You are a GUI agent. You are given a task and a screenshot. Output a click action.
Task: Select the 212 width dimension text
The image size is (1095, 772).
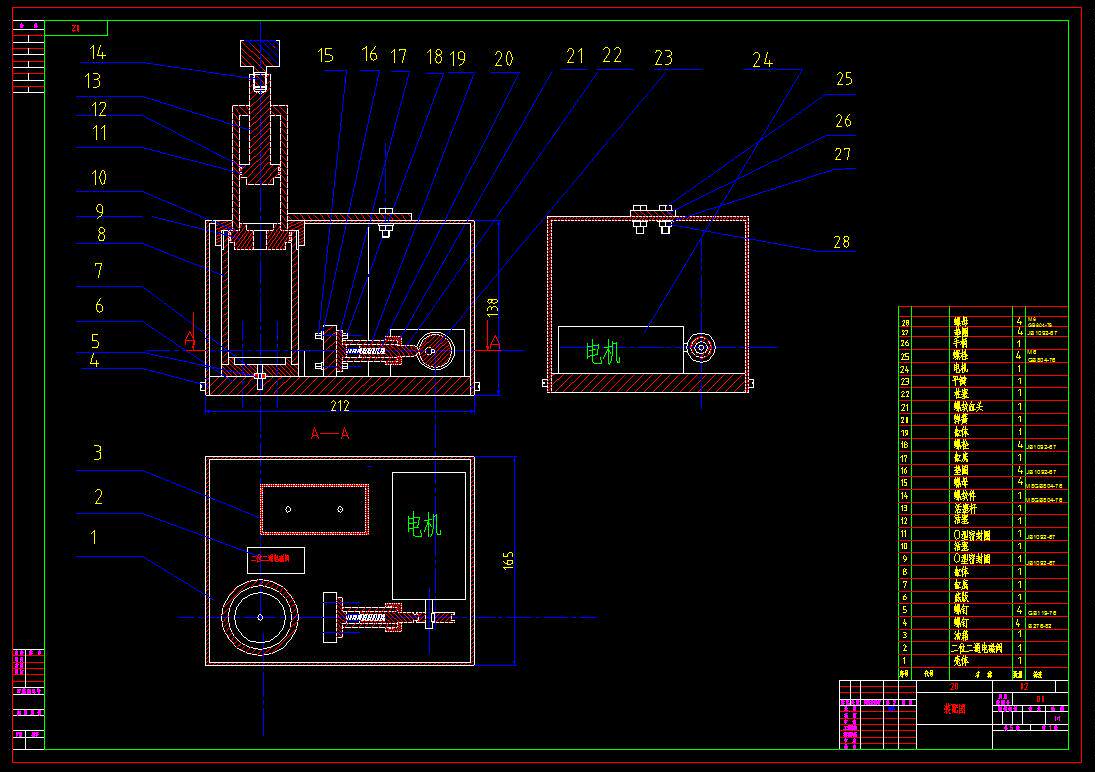(340, 405)
